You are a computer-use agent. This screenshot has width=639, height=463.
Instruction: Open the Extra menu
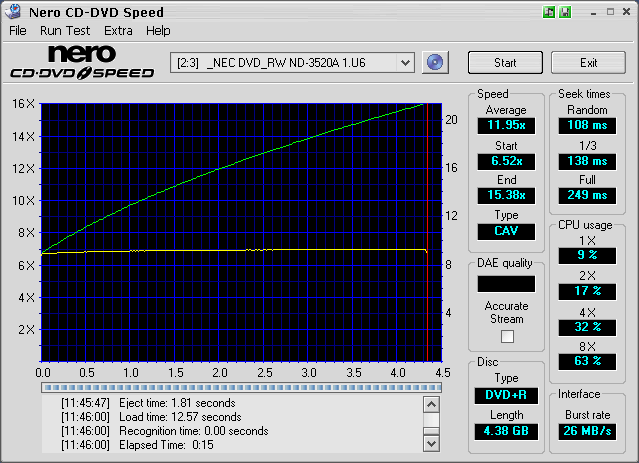pos(118,31)
